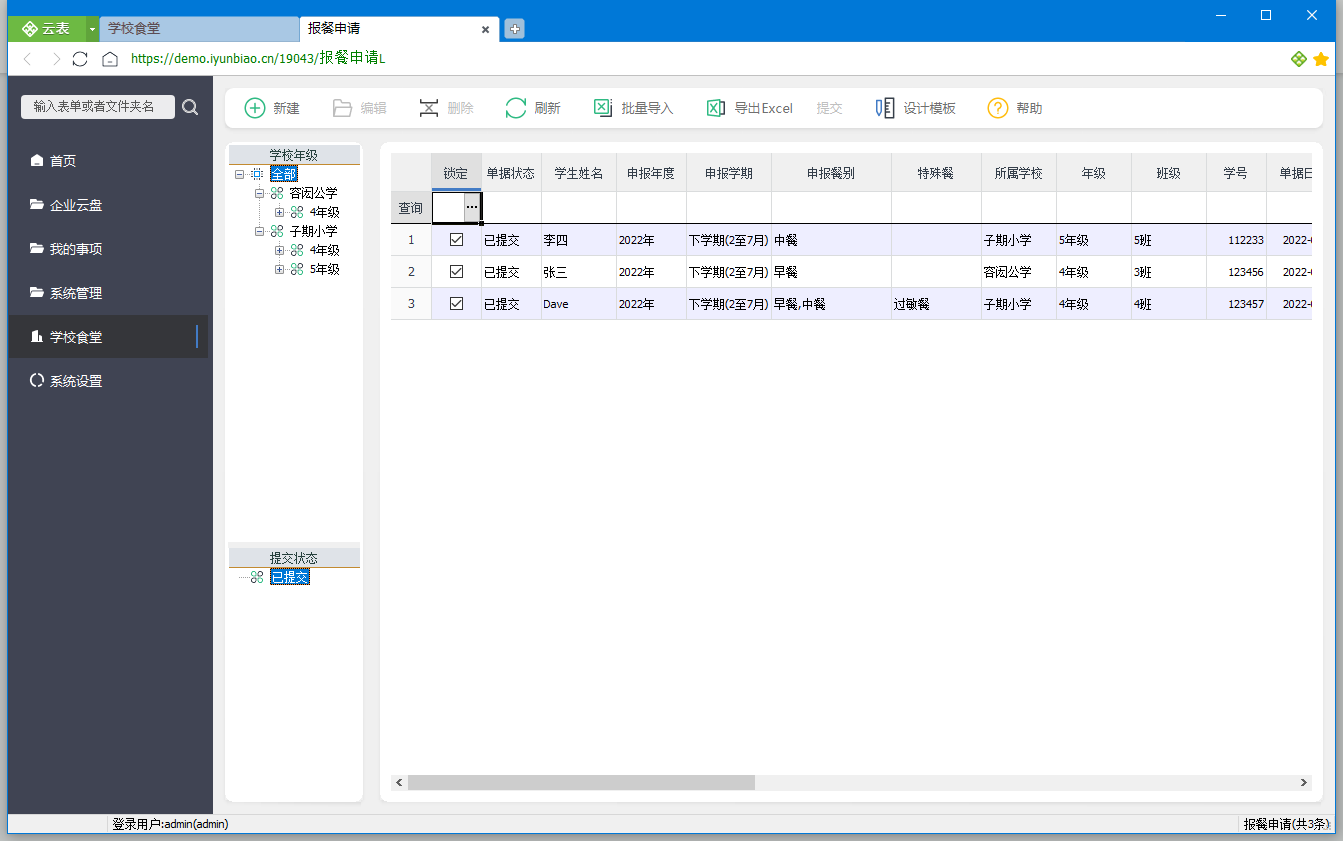Click the 子期小学 node icon
Viewport: 1343px width, 841px height.
coord(277,231)
